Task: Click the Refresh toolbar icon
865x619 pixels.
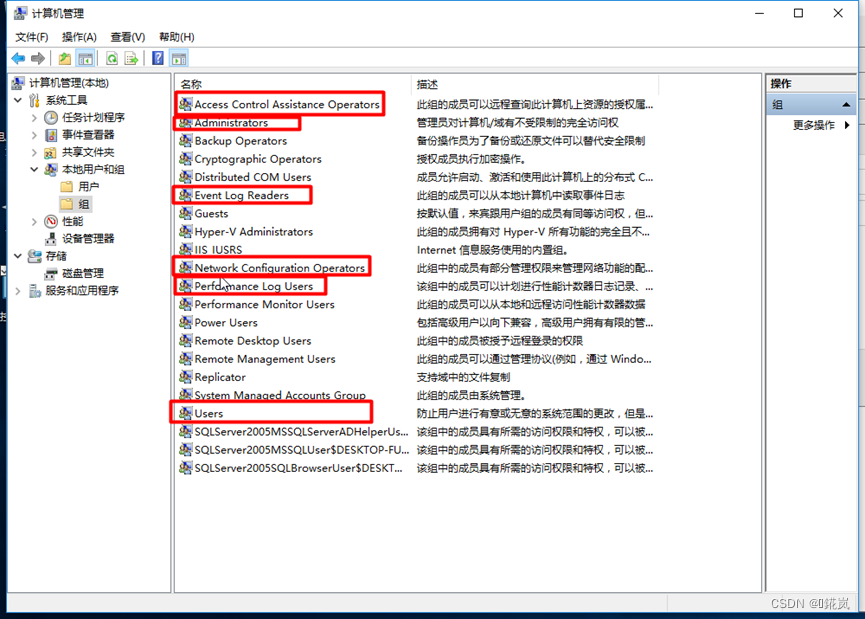Action: (112, 58)
